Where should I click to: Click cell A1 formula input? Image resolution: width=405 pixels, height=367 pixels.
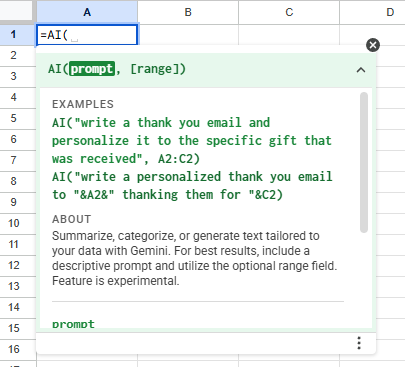pos(87,35)
